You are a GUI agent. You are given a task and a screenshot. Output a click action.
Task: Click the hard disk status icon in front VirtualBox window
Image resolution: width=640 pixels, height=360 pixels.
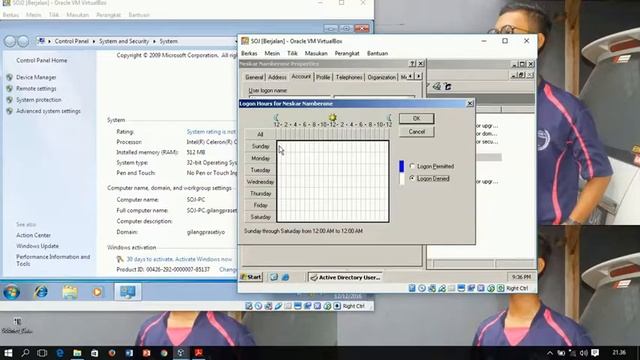412,288
